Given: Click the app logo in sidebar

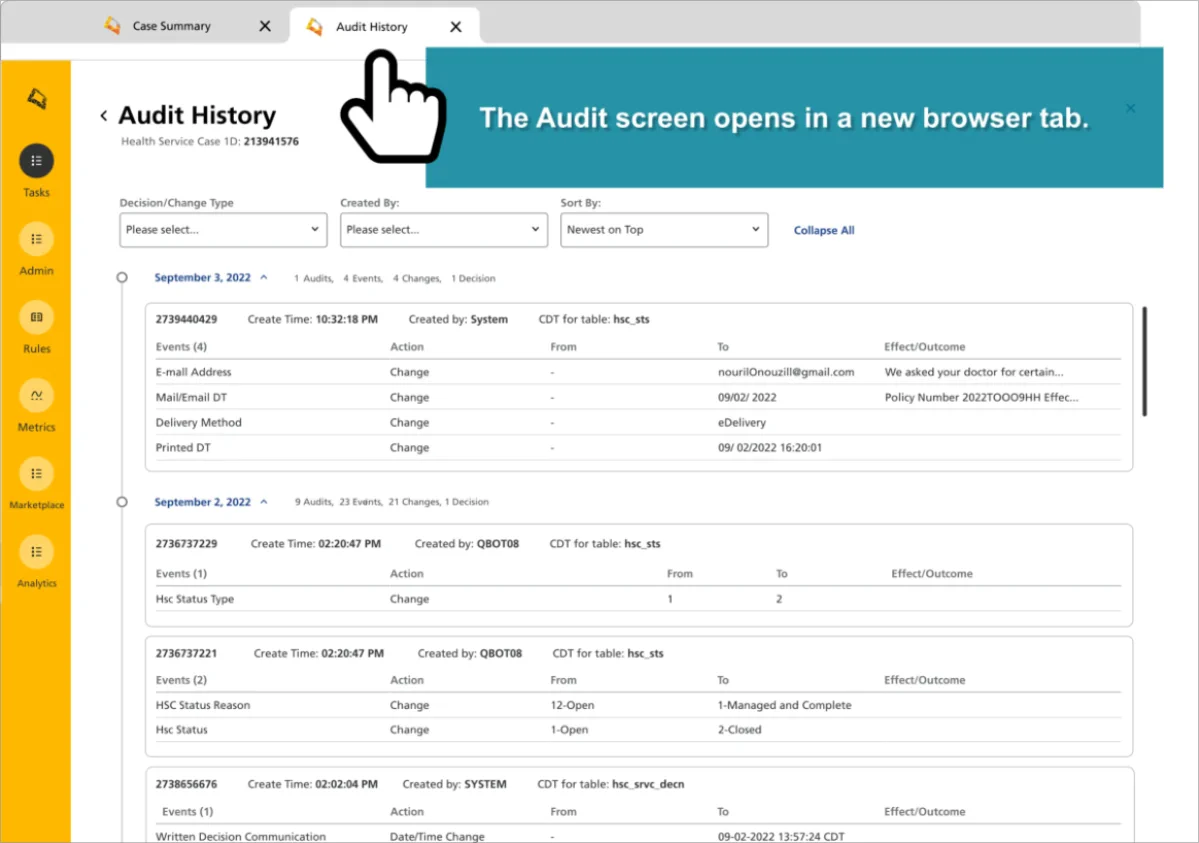Looking at the screenshot, I should pyautogui.click(x=37, y=98).
